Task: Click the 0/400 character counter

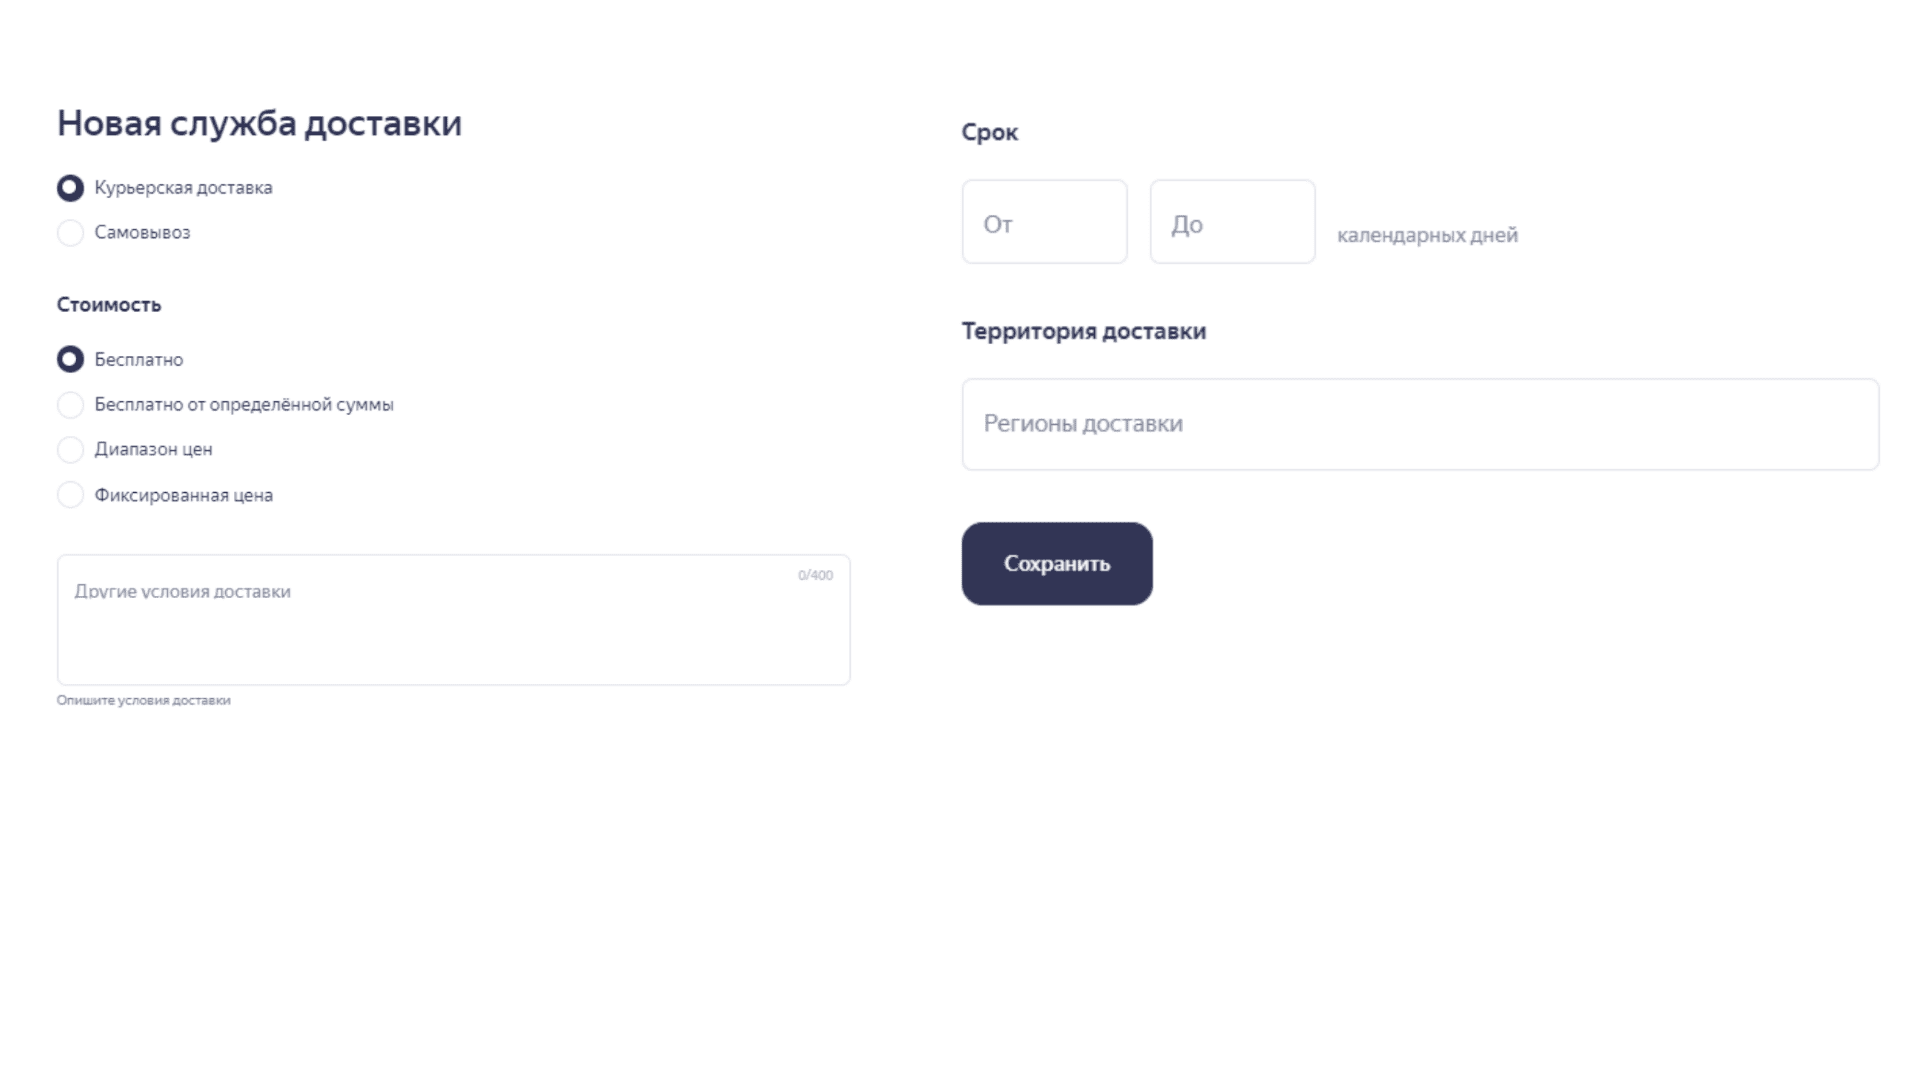Action: coord(815,575)
